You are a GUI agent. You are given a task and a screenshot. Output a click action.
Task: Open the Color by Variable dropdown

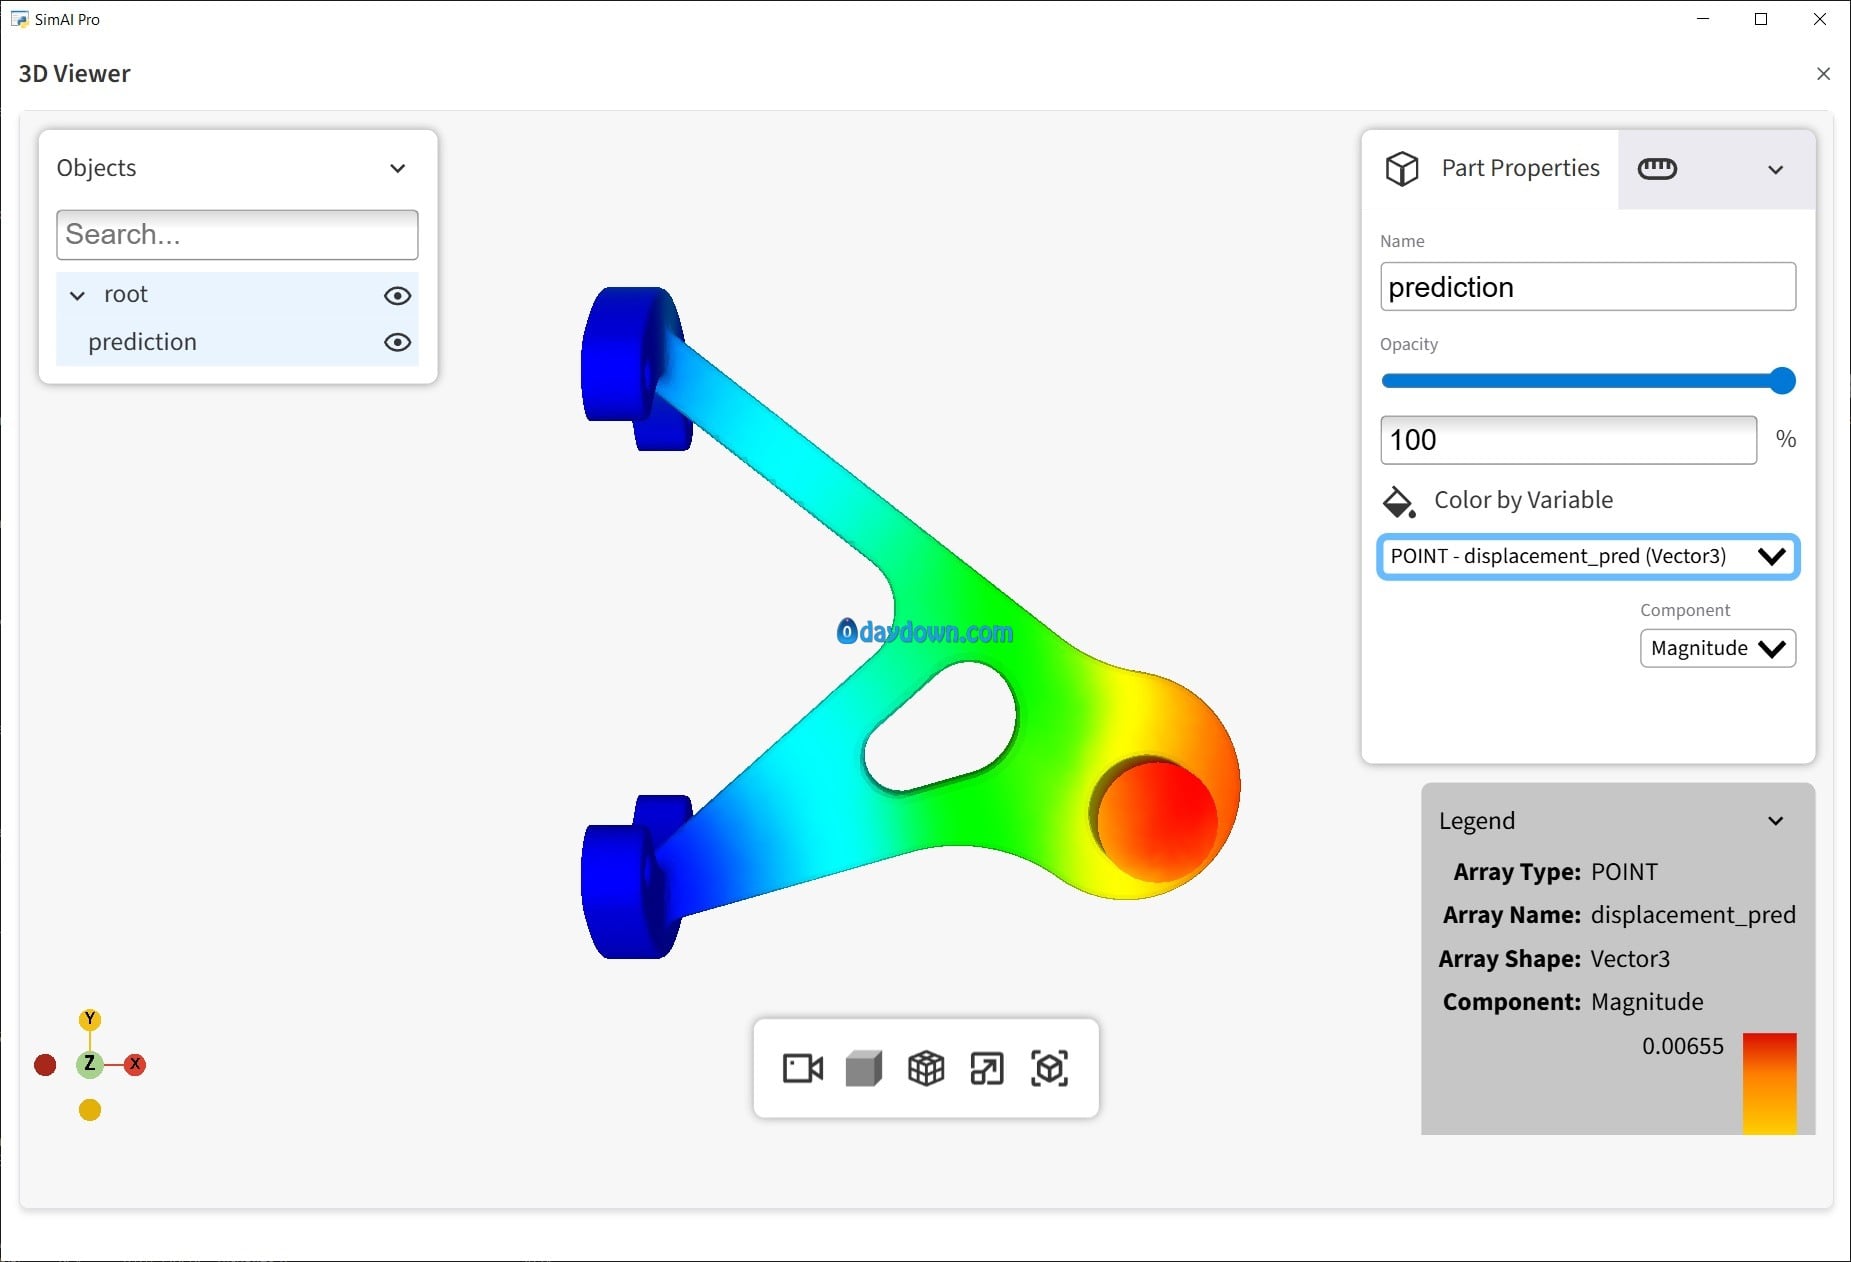[x=1587, y=557]
